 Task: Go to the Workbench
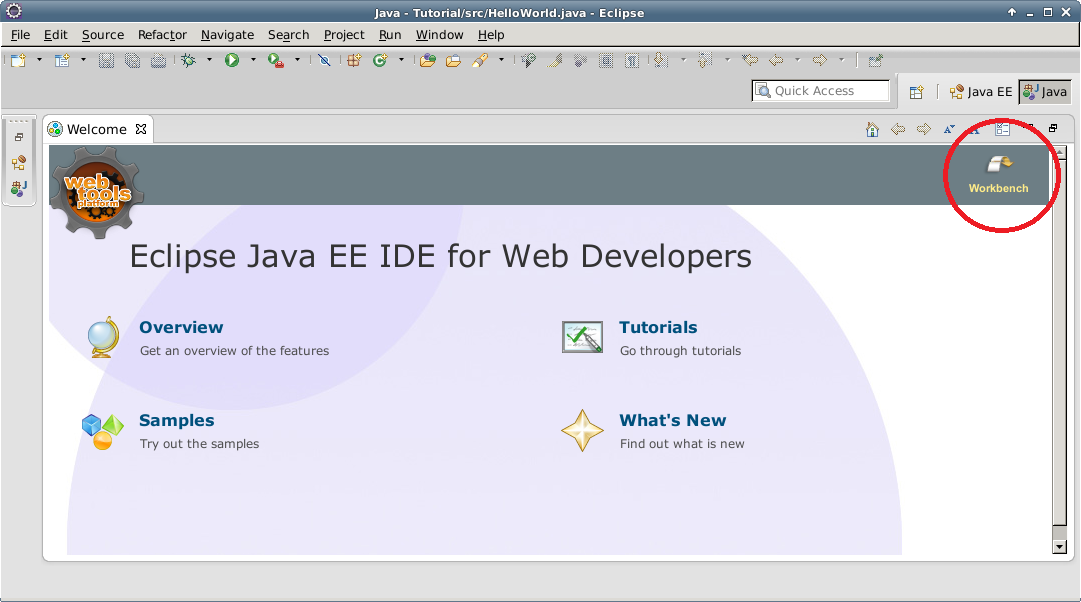[998, 174]
